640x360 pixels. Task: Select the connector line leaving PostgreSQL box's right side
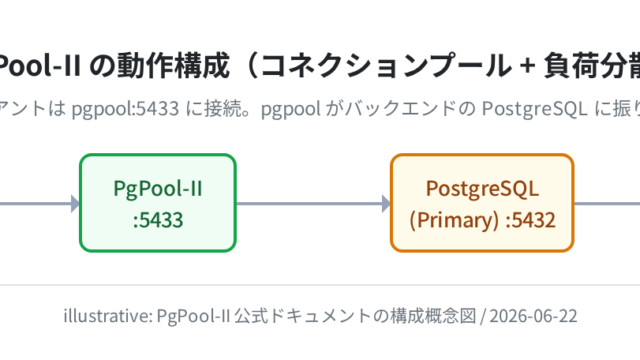click(x=607, y=203)
